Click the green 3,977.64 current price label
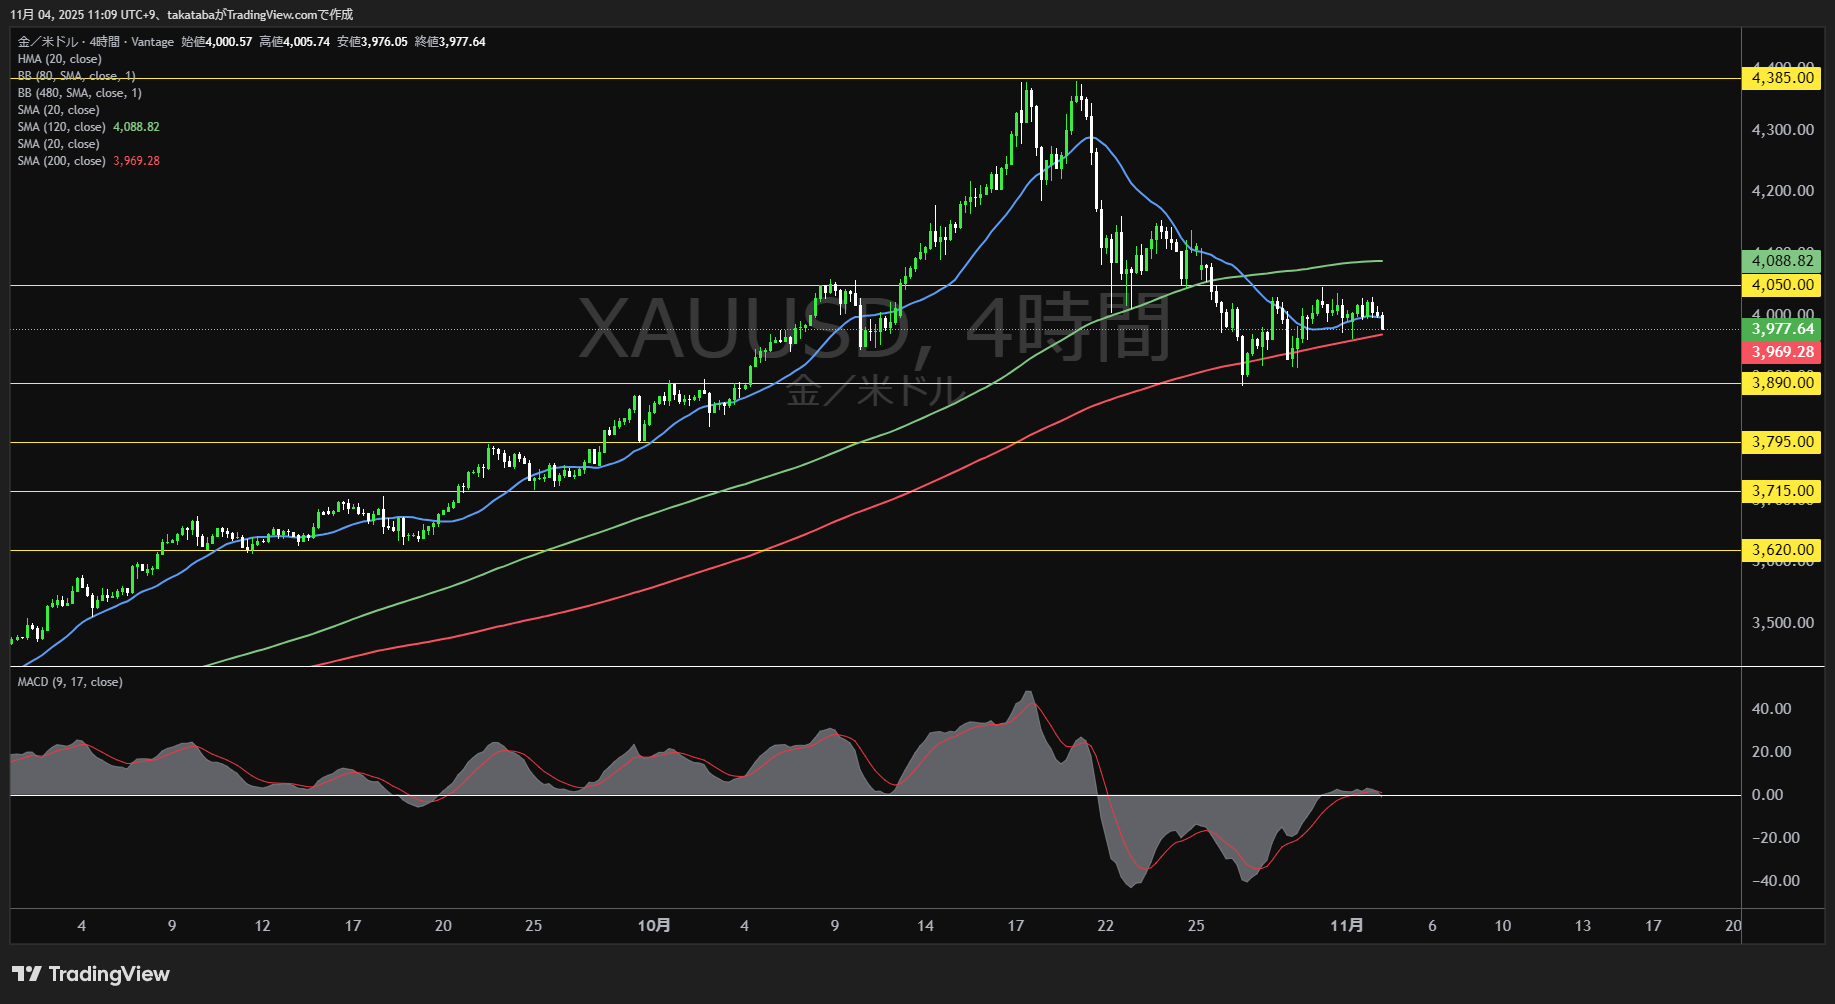 tap(1782, 329)
